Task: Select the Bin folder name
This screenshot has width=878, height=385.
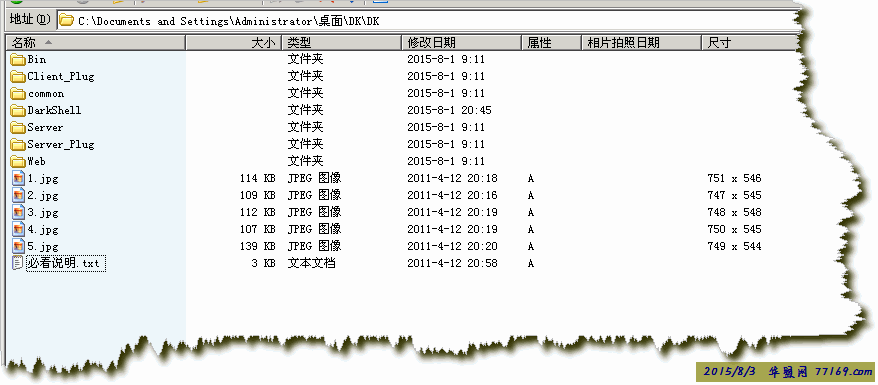Action: click(x=37, y=59)
